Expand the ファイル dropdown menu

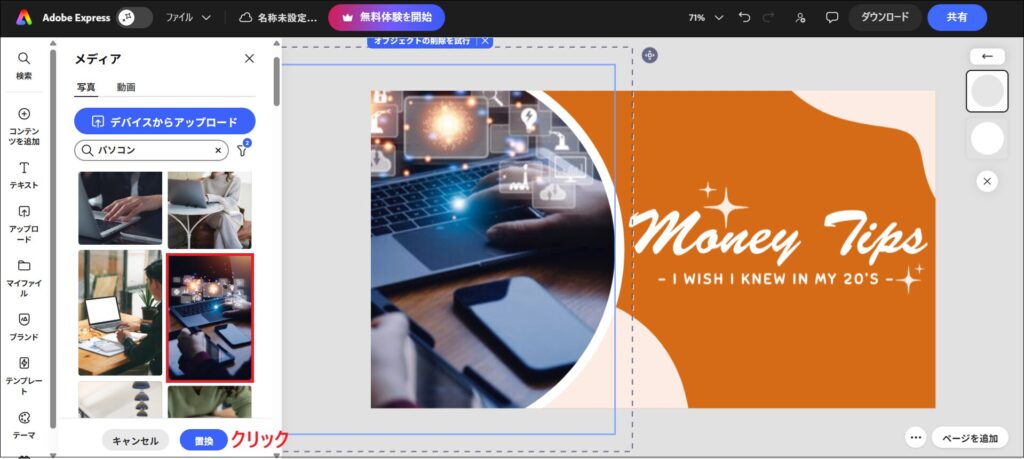[x=188, y=17]
